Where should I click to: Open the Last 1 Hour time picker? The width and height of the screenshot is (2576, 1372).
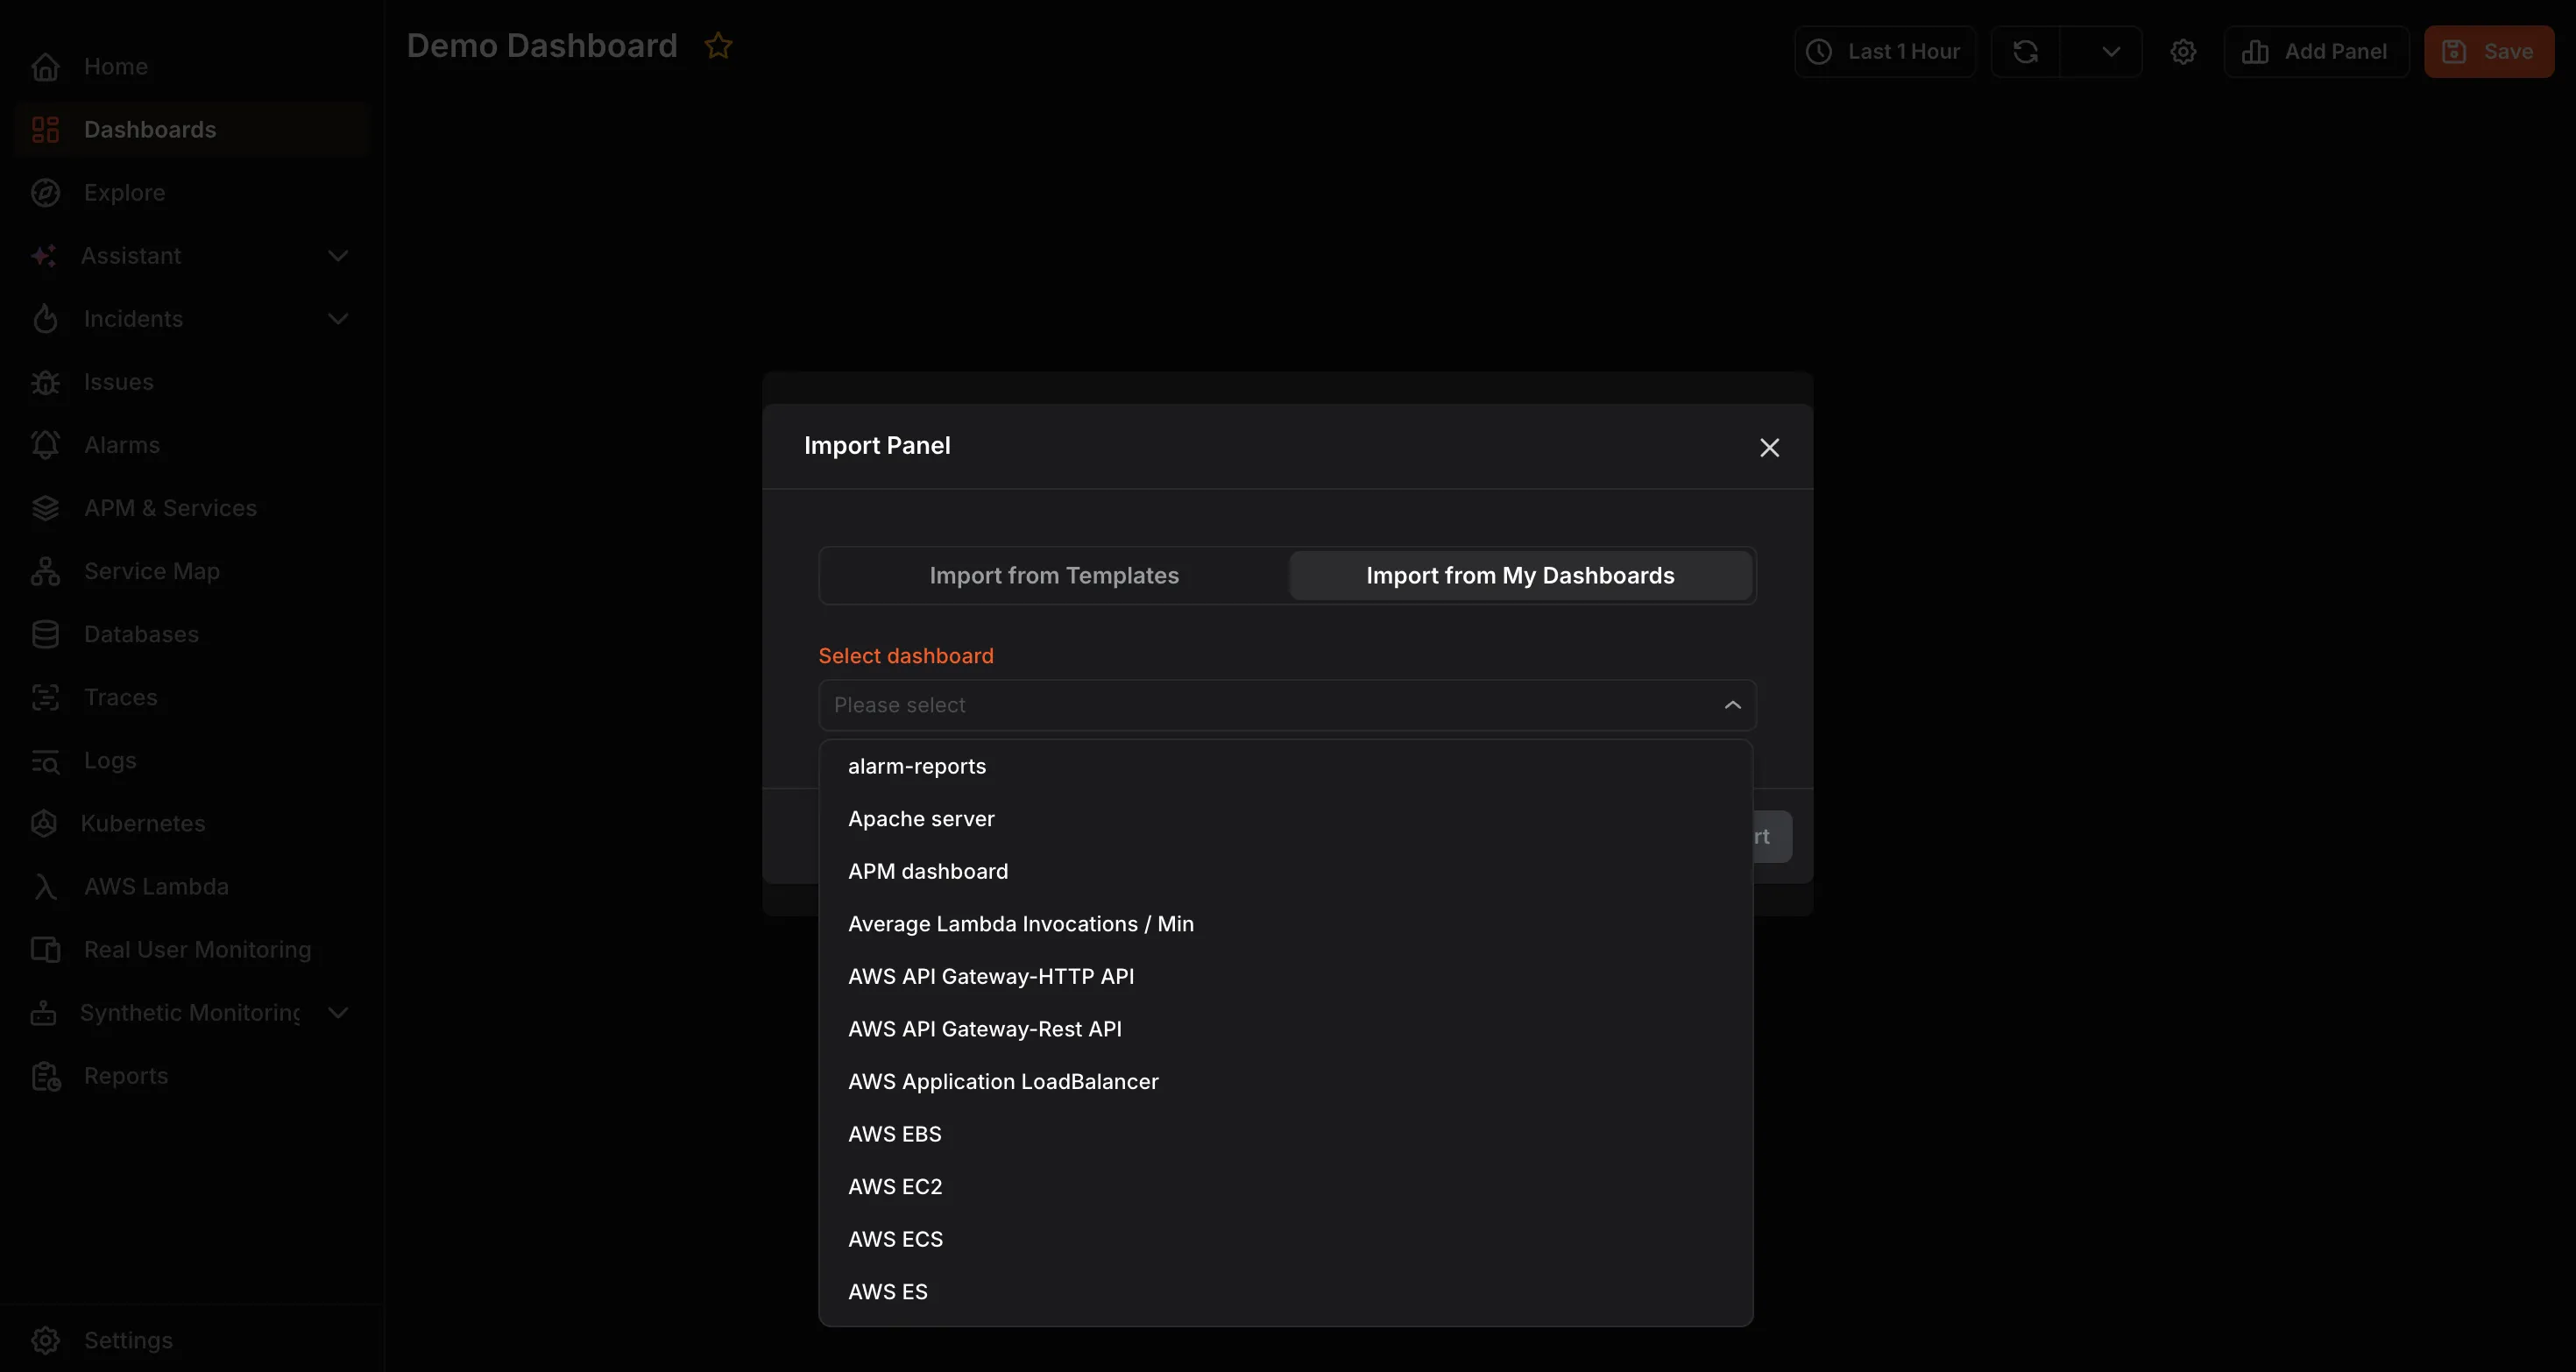click(1884, 52)
